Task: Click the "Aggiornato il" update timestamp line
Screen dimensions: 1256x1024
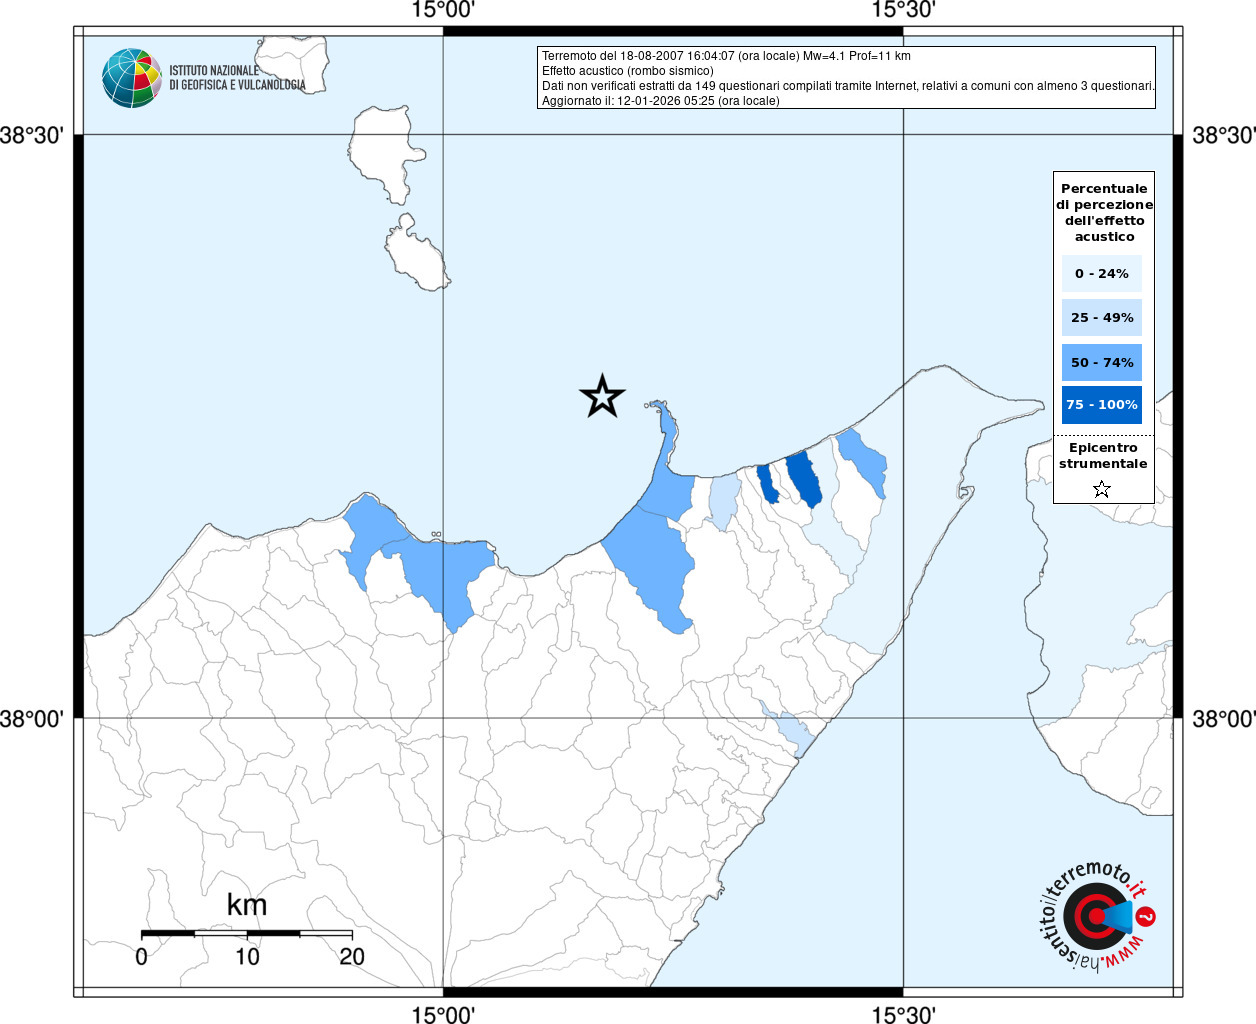Action: click(x=660, y=101)
